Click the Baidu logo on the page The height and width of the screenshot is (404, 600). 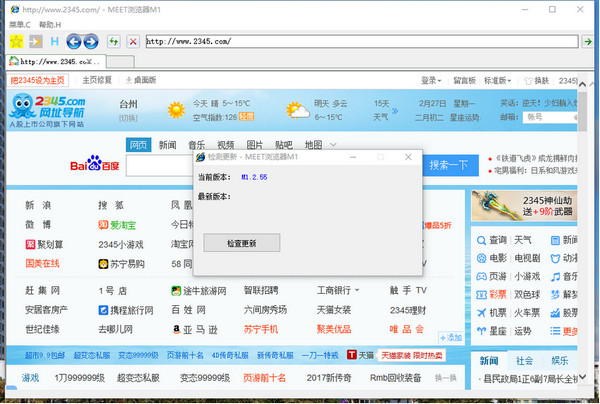pyautogui.click(x=95, y=163)
